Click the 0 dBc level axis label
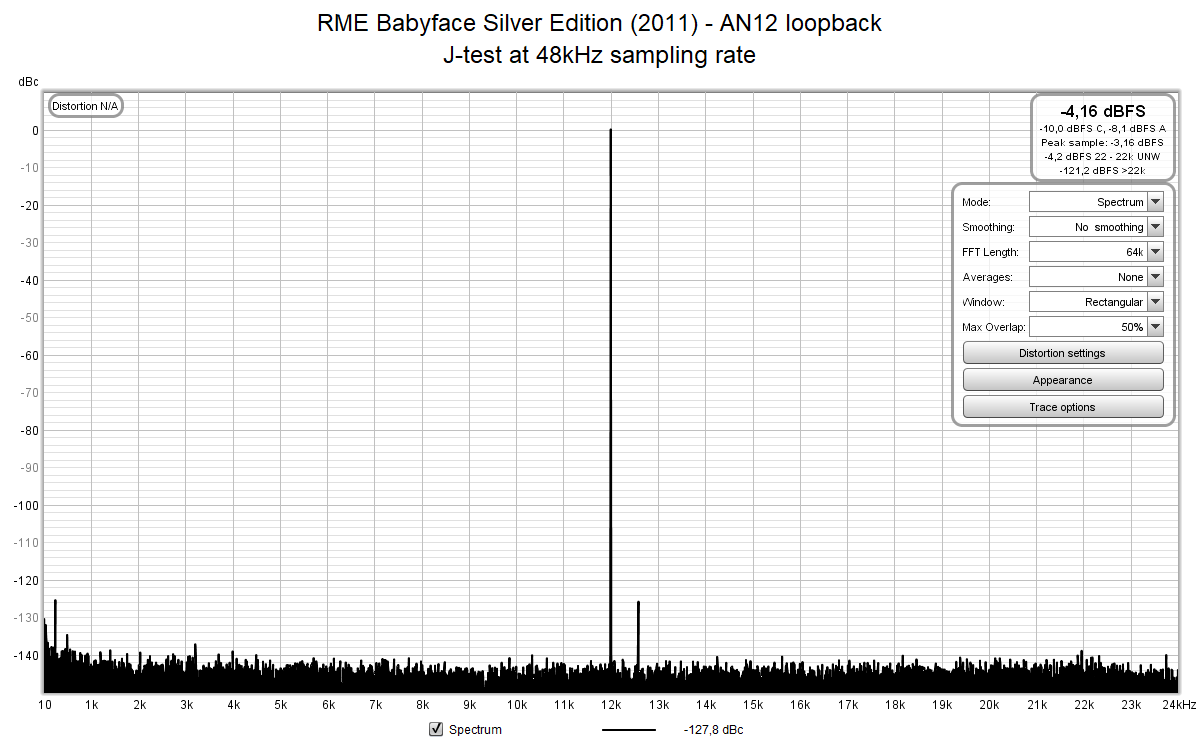The height and width of the screenshot is (744, 1200). point(35,130)
